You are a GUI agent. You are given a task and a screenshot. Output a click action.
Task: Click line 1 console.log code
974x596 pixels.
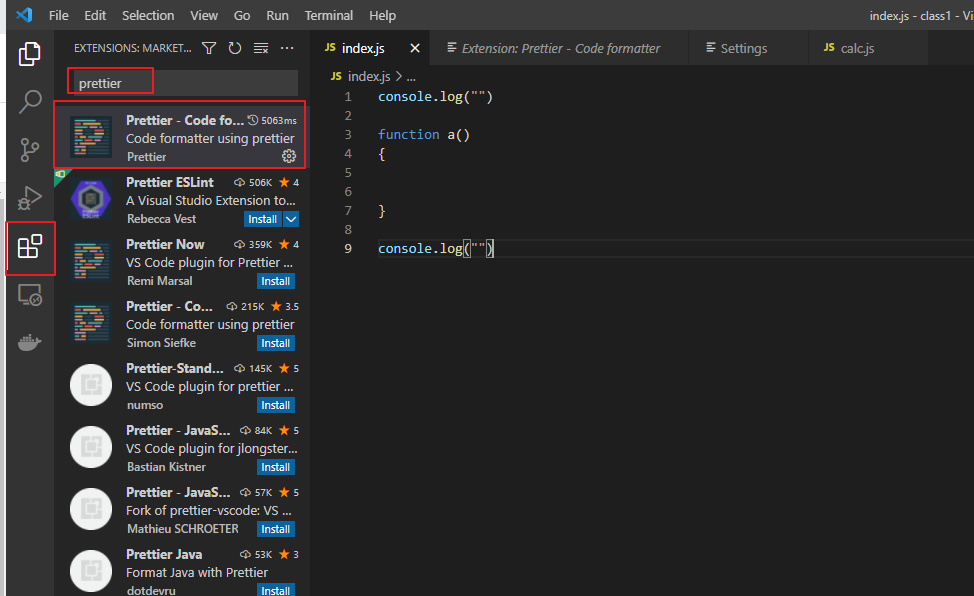click(435, 96)
